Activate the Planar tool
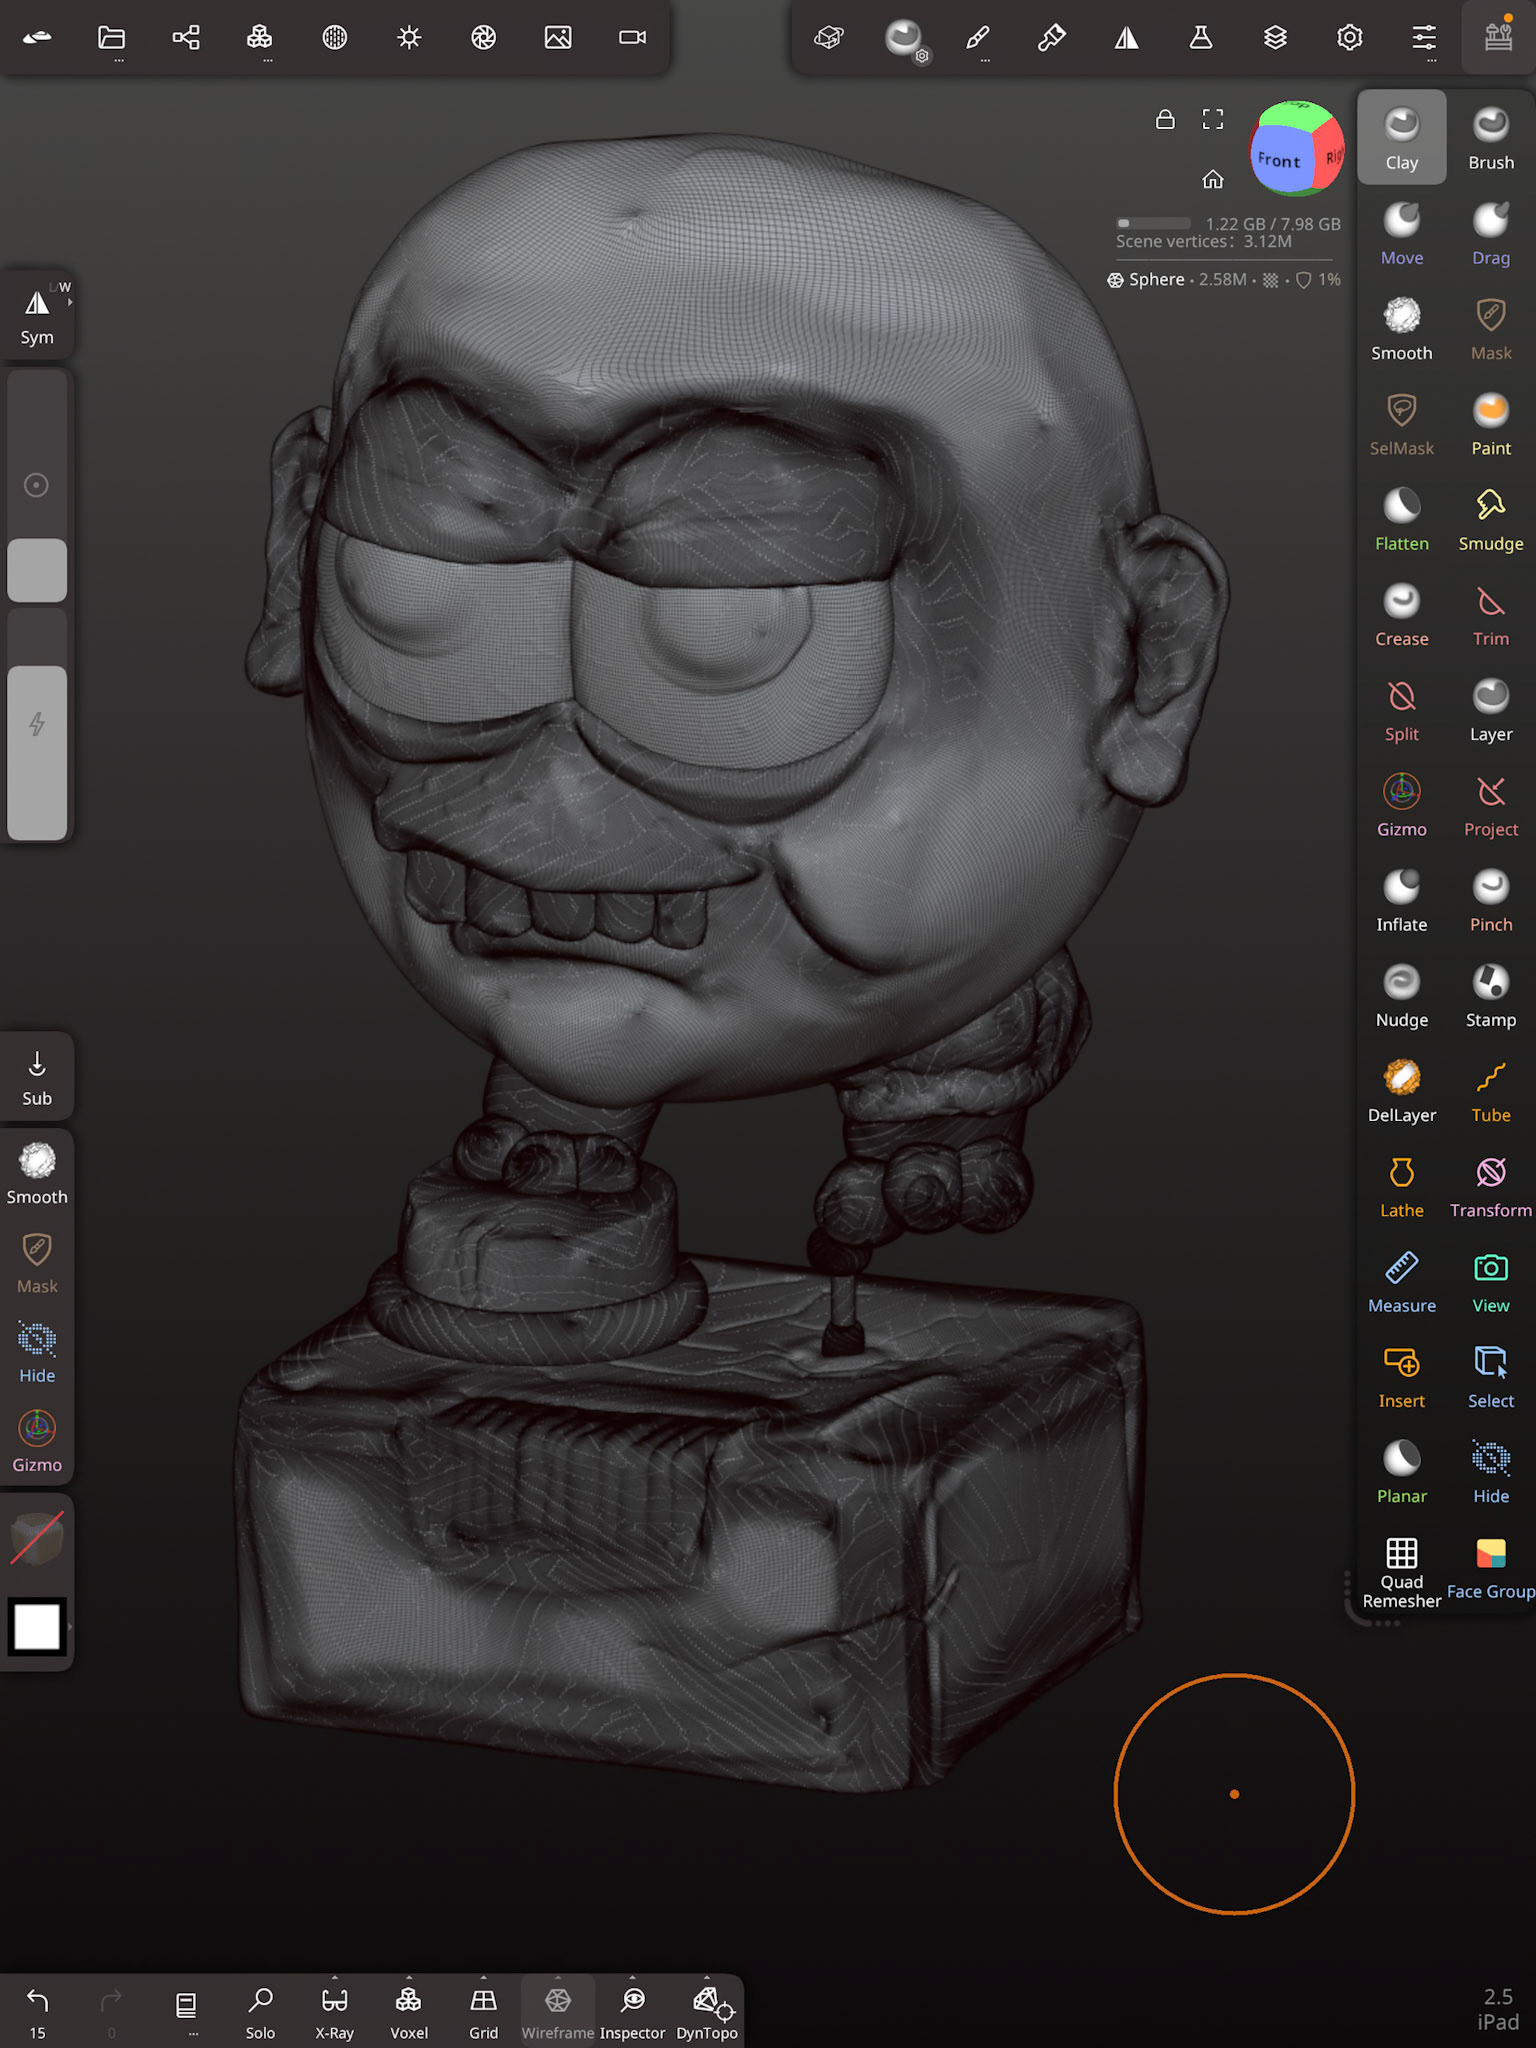The width and height of the screenshot is (1536, 2048). pos(1401,1472)
